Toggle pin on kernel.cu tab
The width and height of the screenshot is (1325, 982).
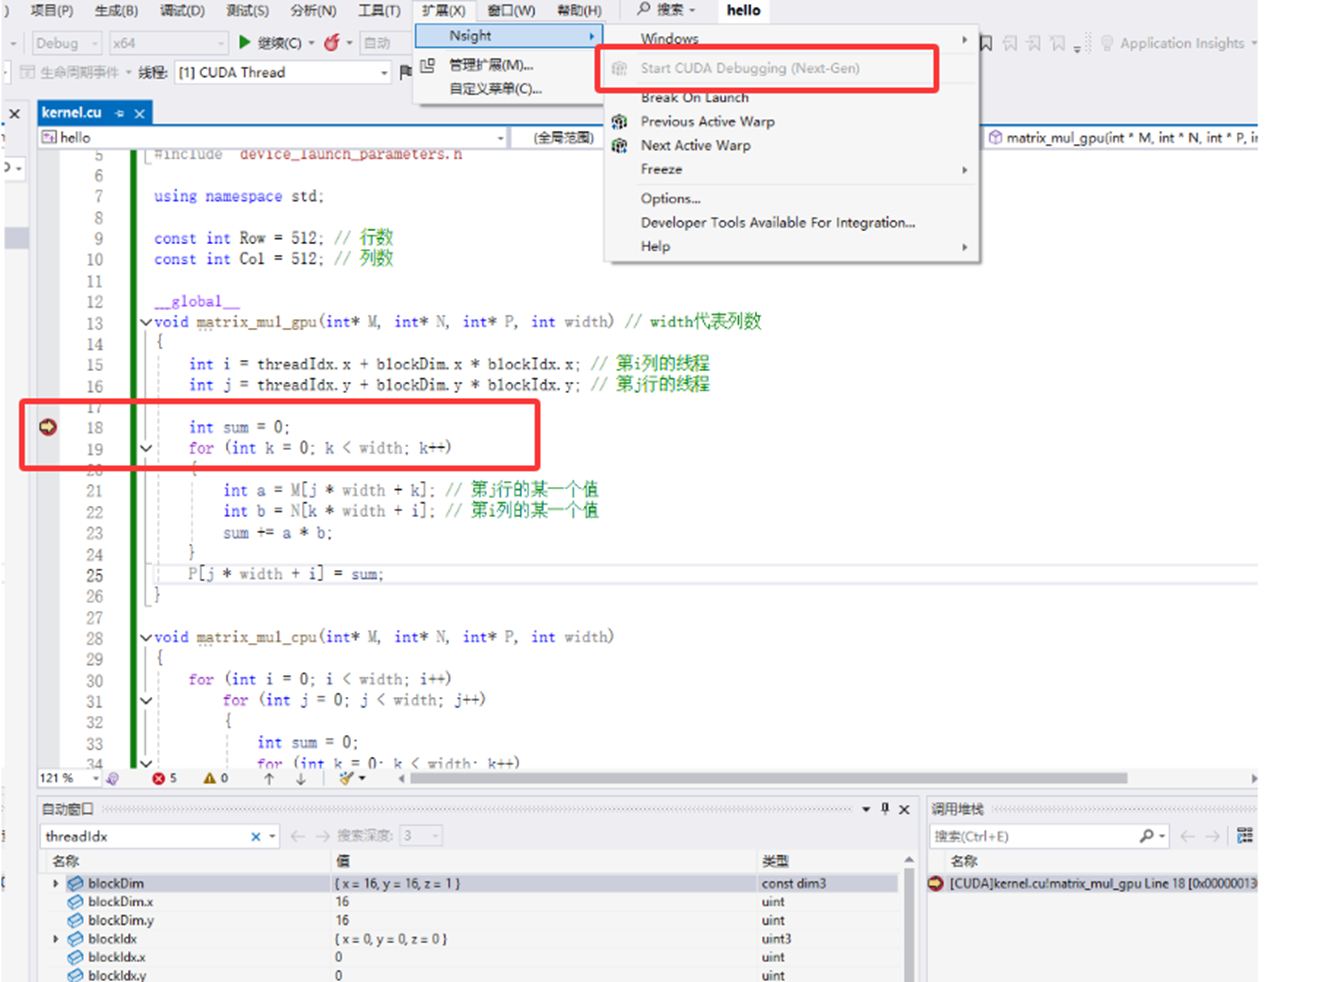(119, 114)
